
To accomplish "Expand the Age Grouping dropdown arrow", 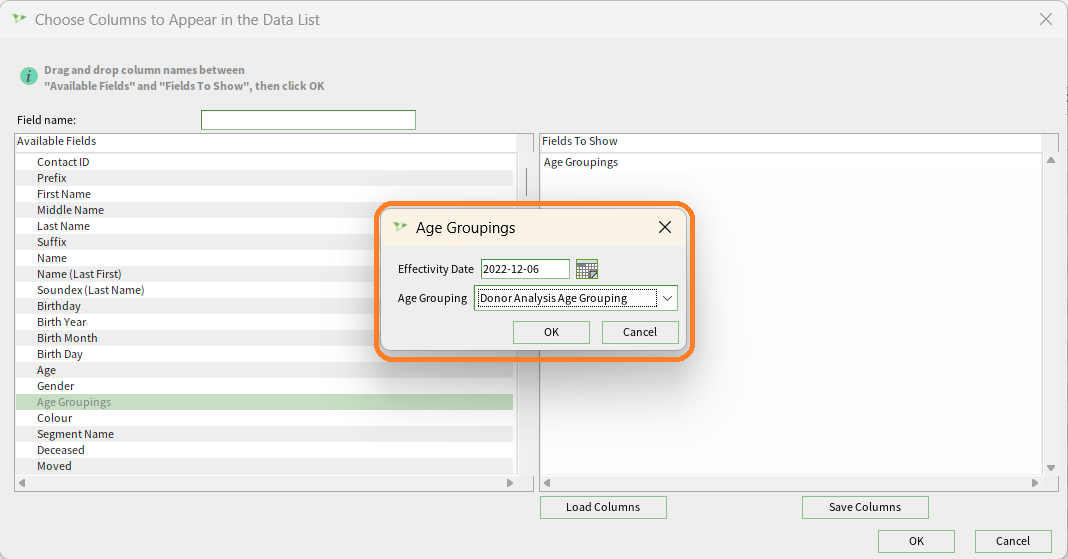I will [668, 298].
